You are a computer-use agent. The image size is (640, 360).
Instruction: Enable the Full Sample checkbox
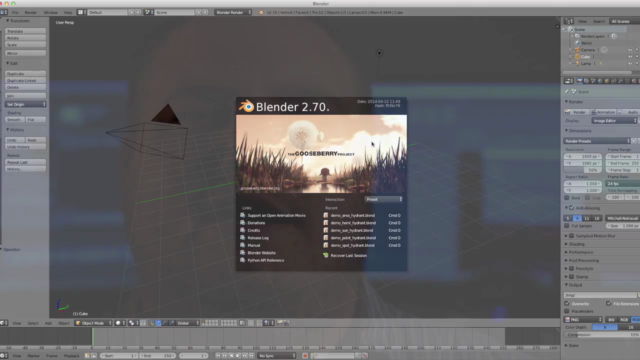567,226
